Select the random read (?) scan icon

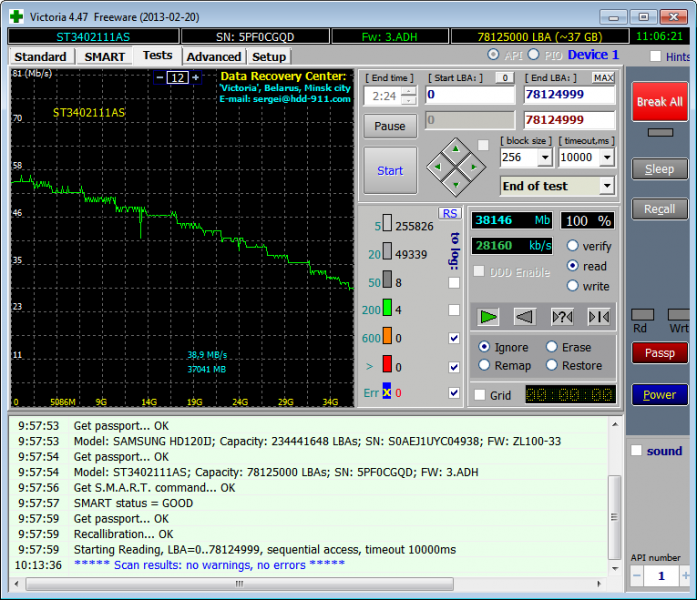pyautogui.click(x=562, y=316)
